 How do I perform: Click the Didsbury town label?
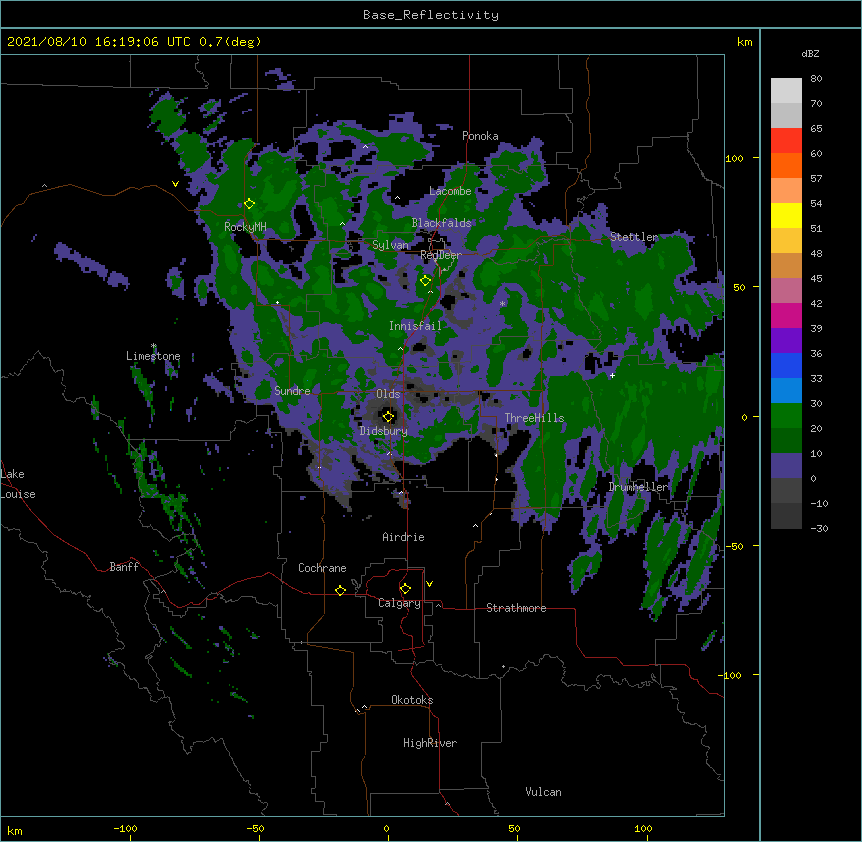pos(383,431)
